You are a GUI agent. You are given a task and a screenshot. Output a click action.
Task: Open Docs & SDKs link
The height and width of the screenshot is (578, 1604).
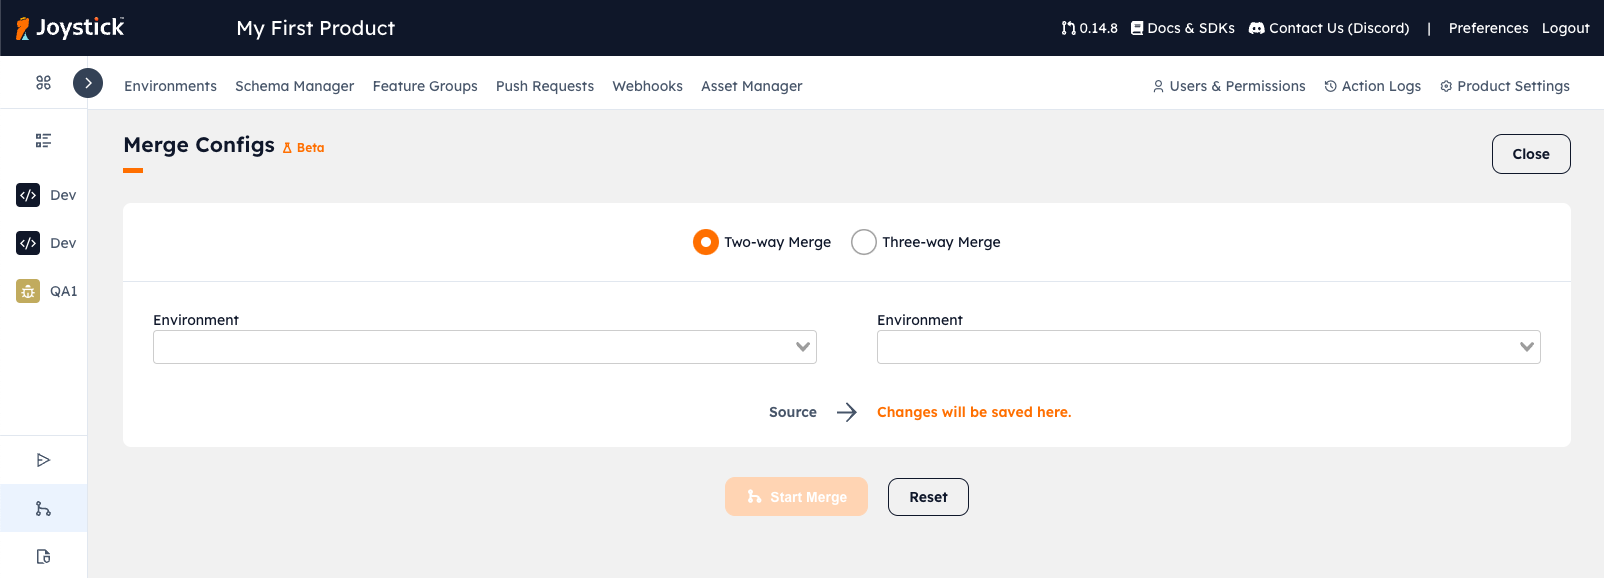pyautogui.click(x=1182, y=28)
